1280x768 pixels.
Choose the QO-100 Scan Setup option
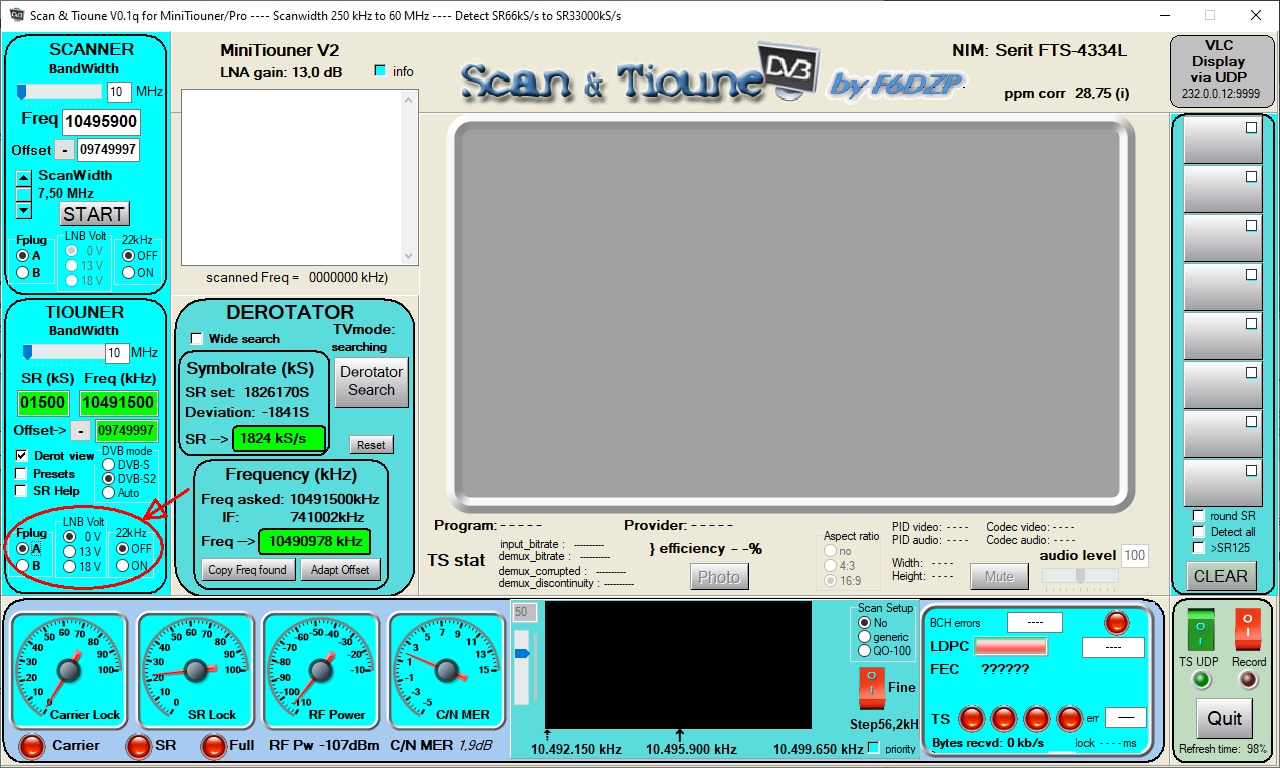(865, 651)
